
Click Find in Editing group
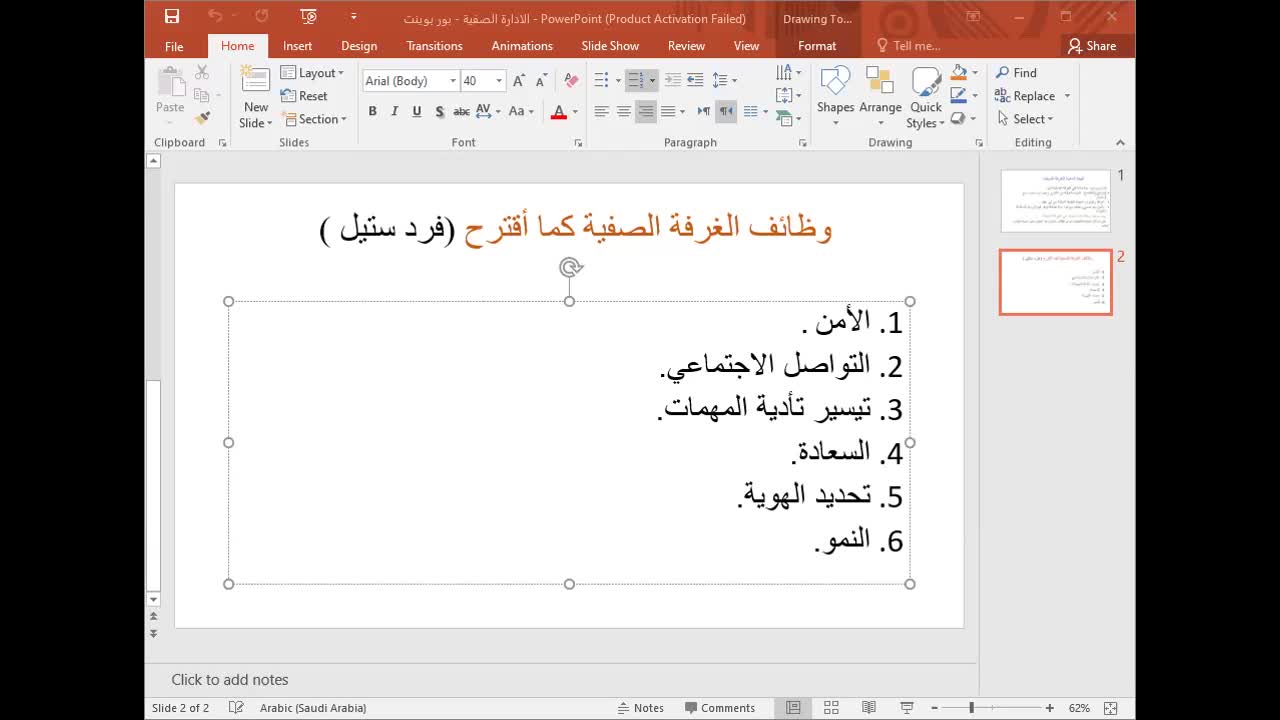pyautogui.click(x=1016, y=72)
